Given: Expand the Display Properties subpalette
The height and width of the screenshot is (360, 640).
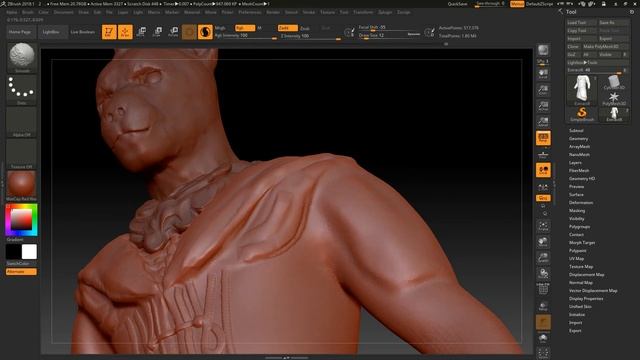Looking at the screenshot, I should pos(586,298).
